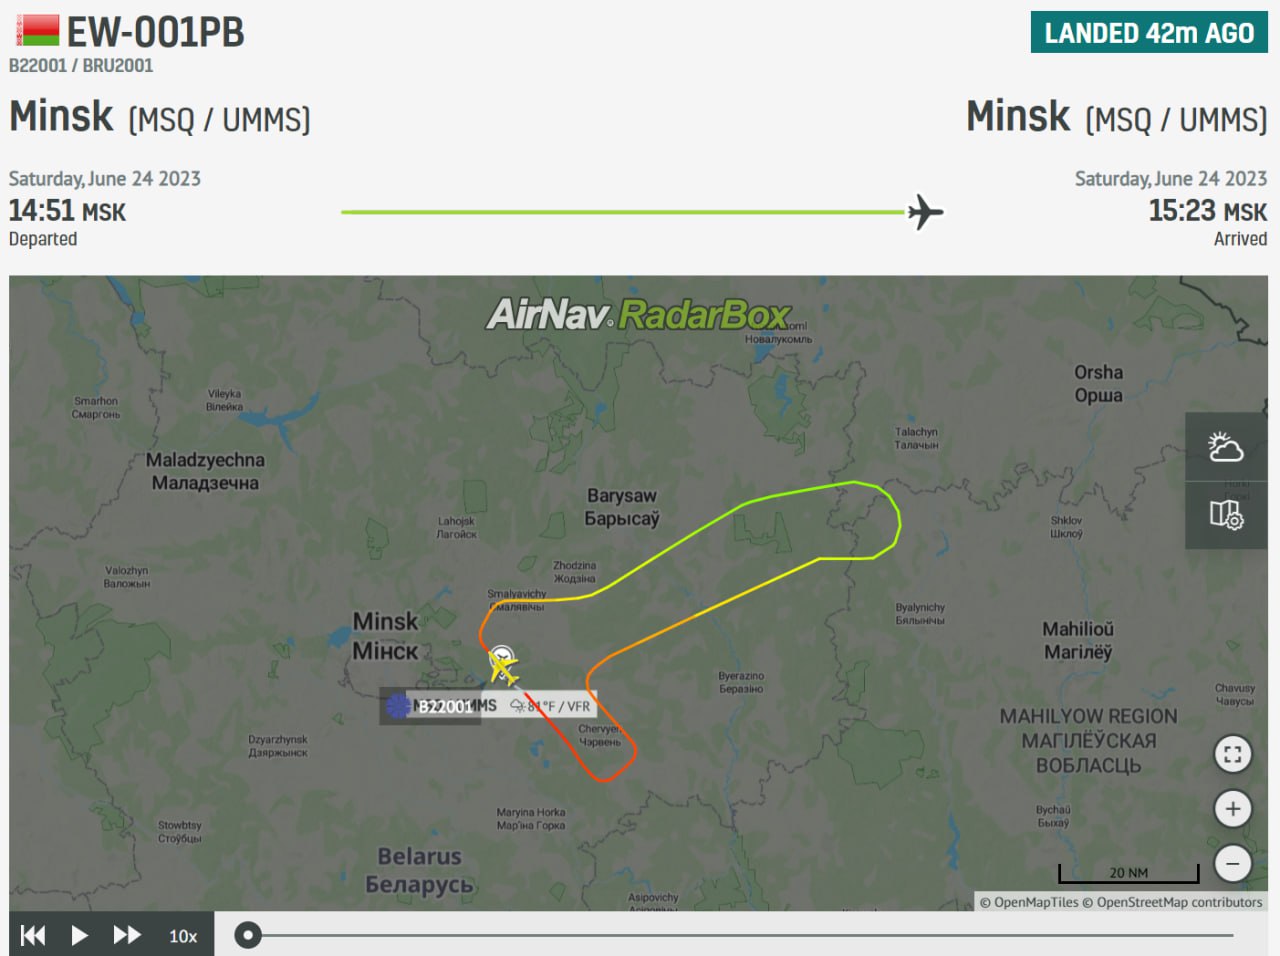Click the fullscreen map button
This screenshot has height=956, width=1280.
pos(1233,755)
